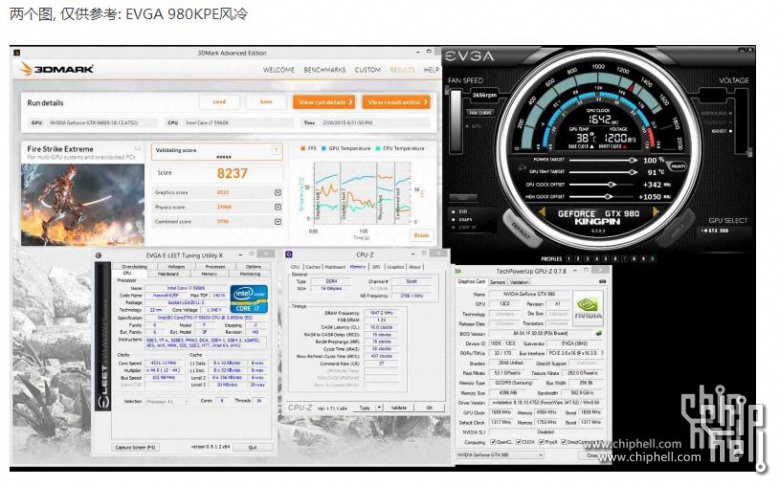Switch to the Sensors tab in GPU-Z
Screen dimensions: 779x486
tap(497, 282)
